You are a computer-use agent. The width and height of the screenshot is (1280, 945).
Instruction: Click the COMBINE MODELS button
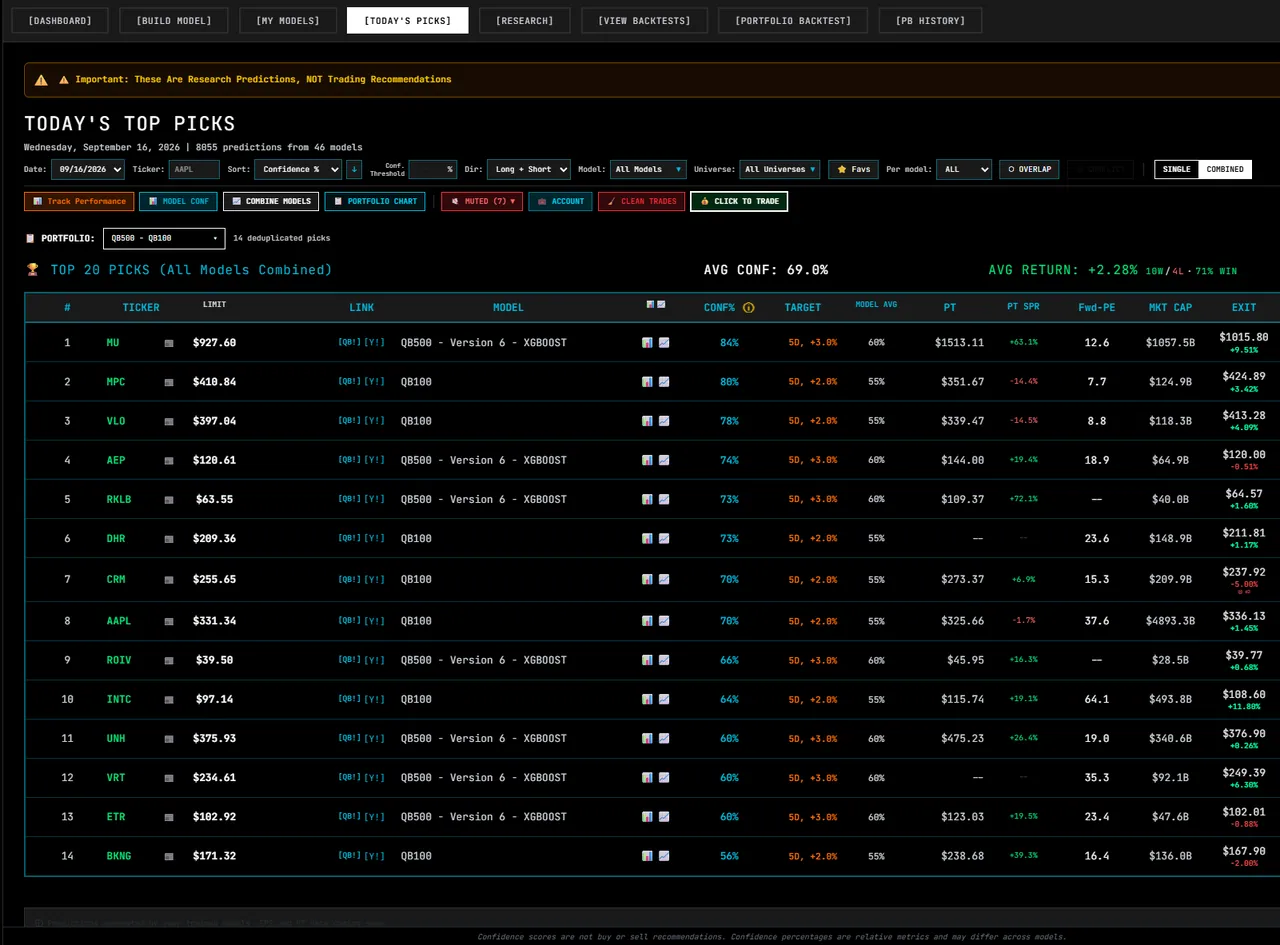[271, 201]
